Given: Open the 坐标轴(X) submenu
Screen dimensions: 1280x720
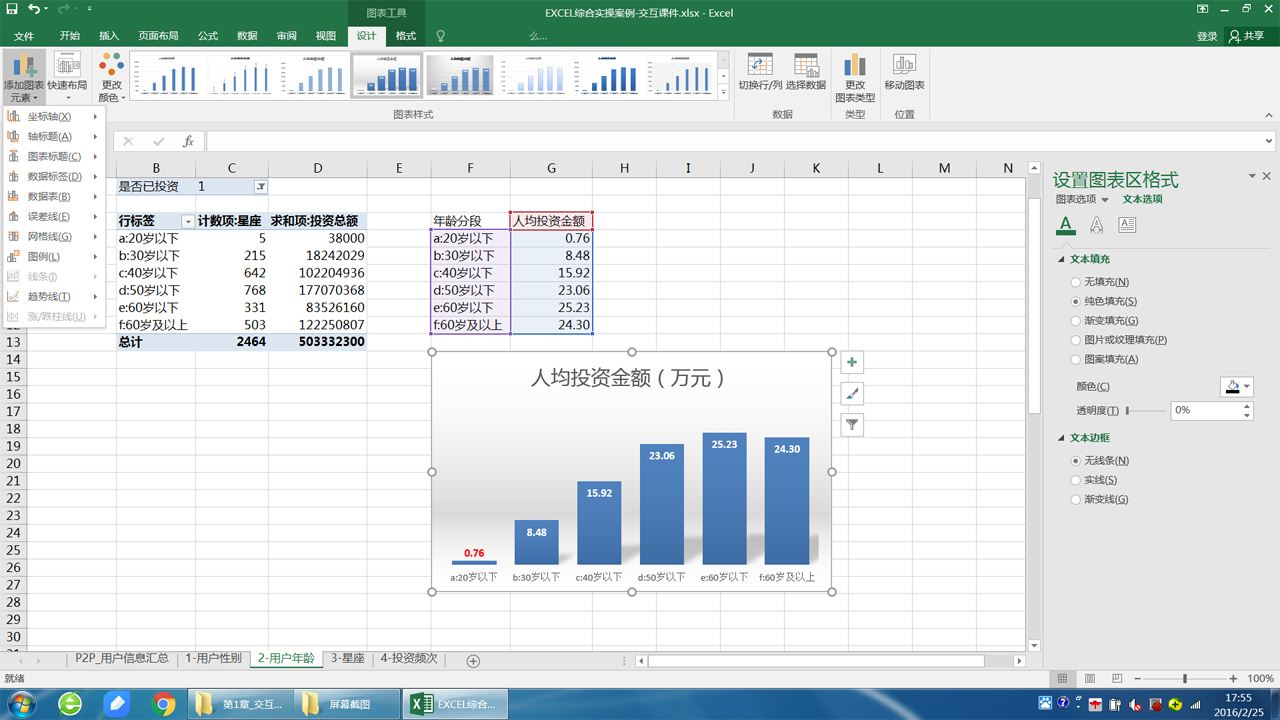Looking at the screenshot, I should [x=55, y=116].
